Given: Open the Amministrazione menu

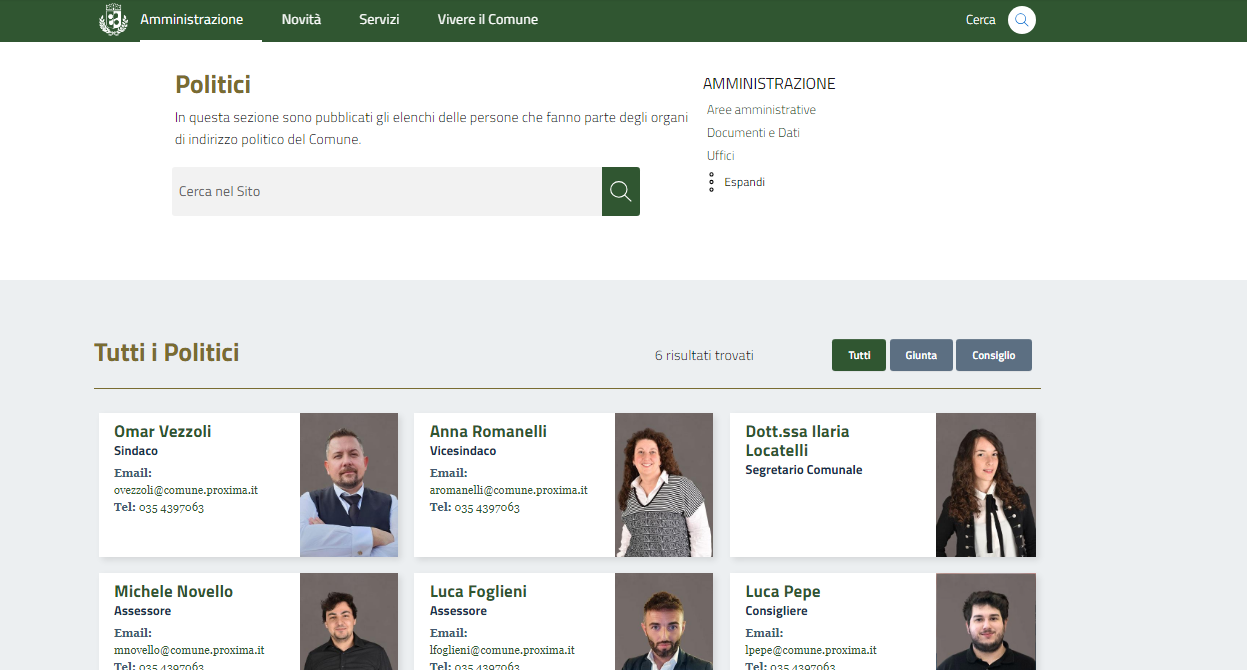Looking at the screenshot, I should point(191,20).
